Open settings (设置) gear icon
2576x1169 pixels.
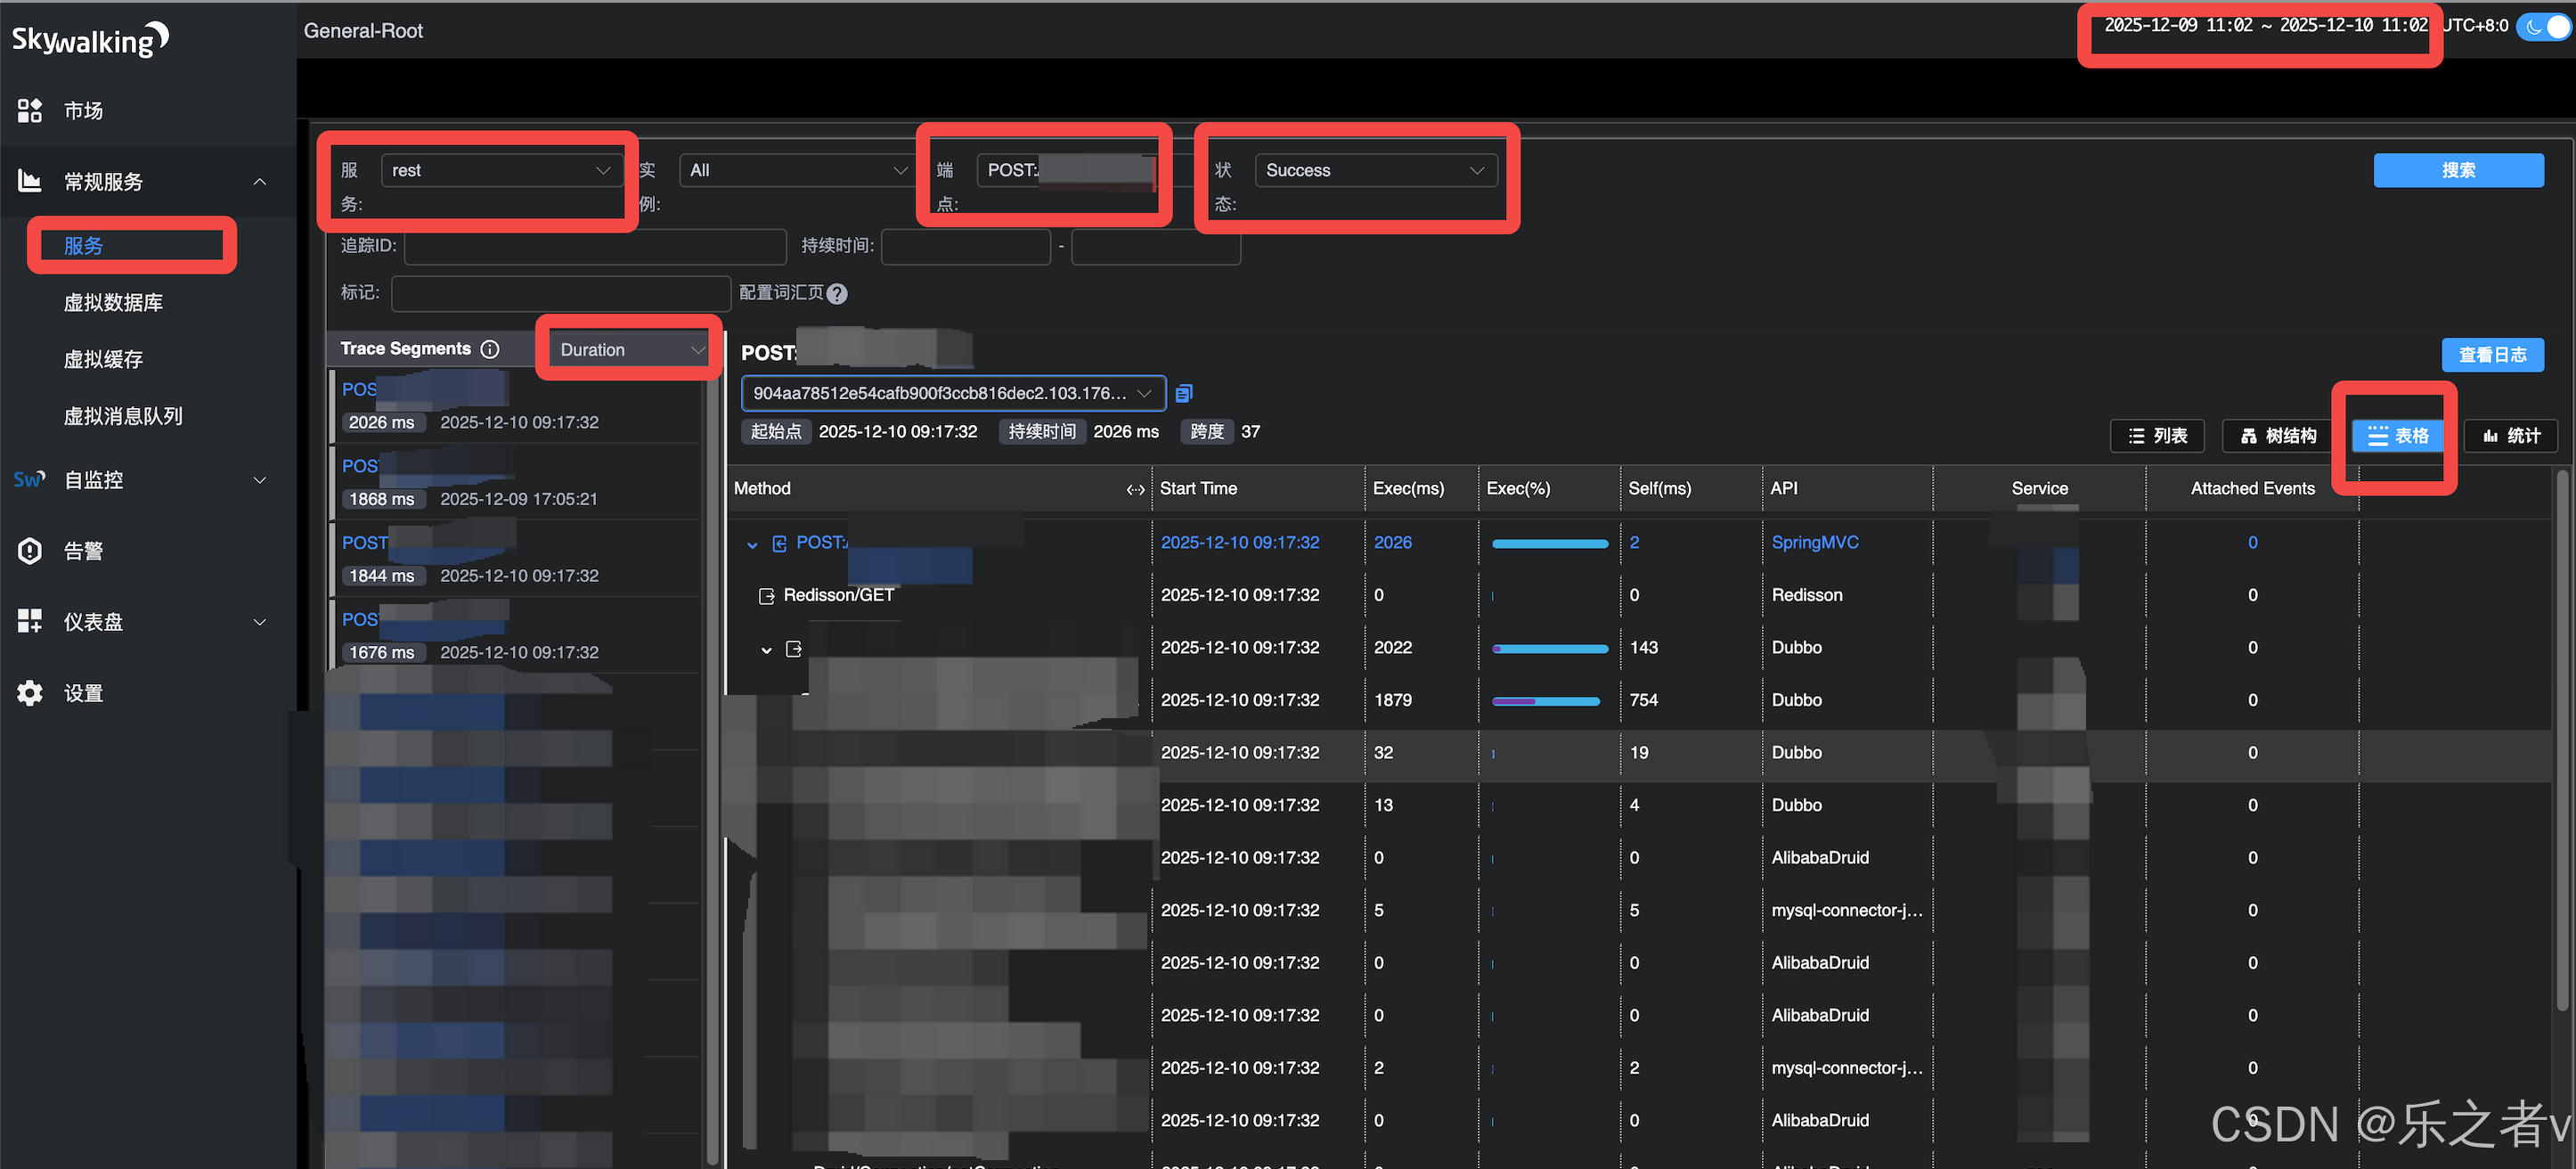pyautogui.click(x=29, y=693)
